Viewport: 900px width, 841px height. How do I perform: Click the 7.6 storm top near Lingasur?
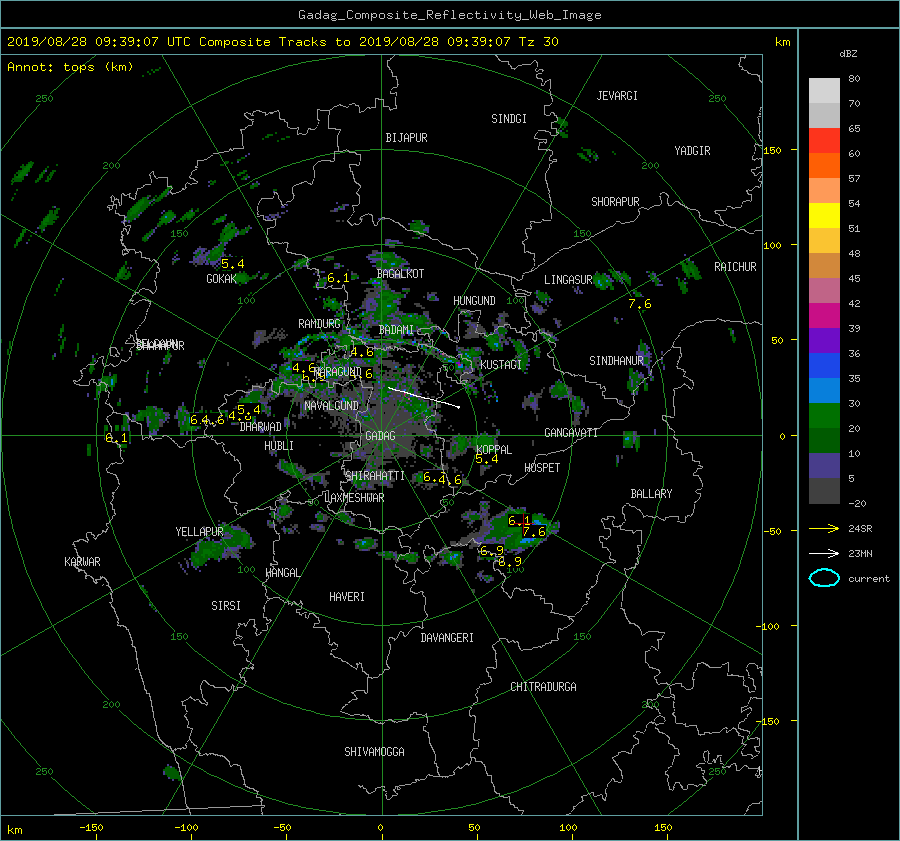tap(639, 304)
